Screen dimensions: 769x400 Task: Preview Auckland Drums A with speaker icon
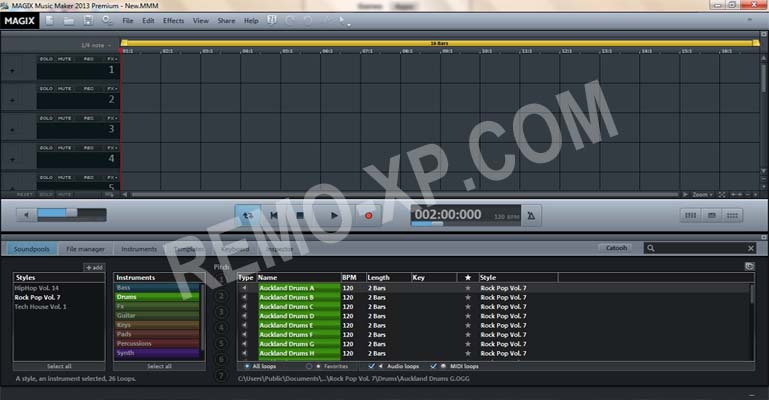point(244,288)
